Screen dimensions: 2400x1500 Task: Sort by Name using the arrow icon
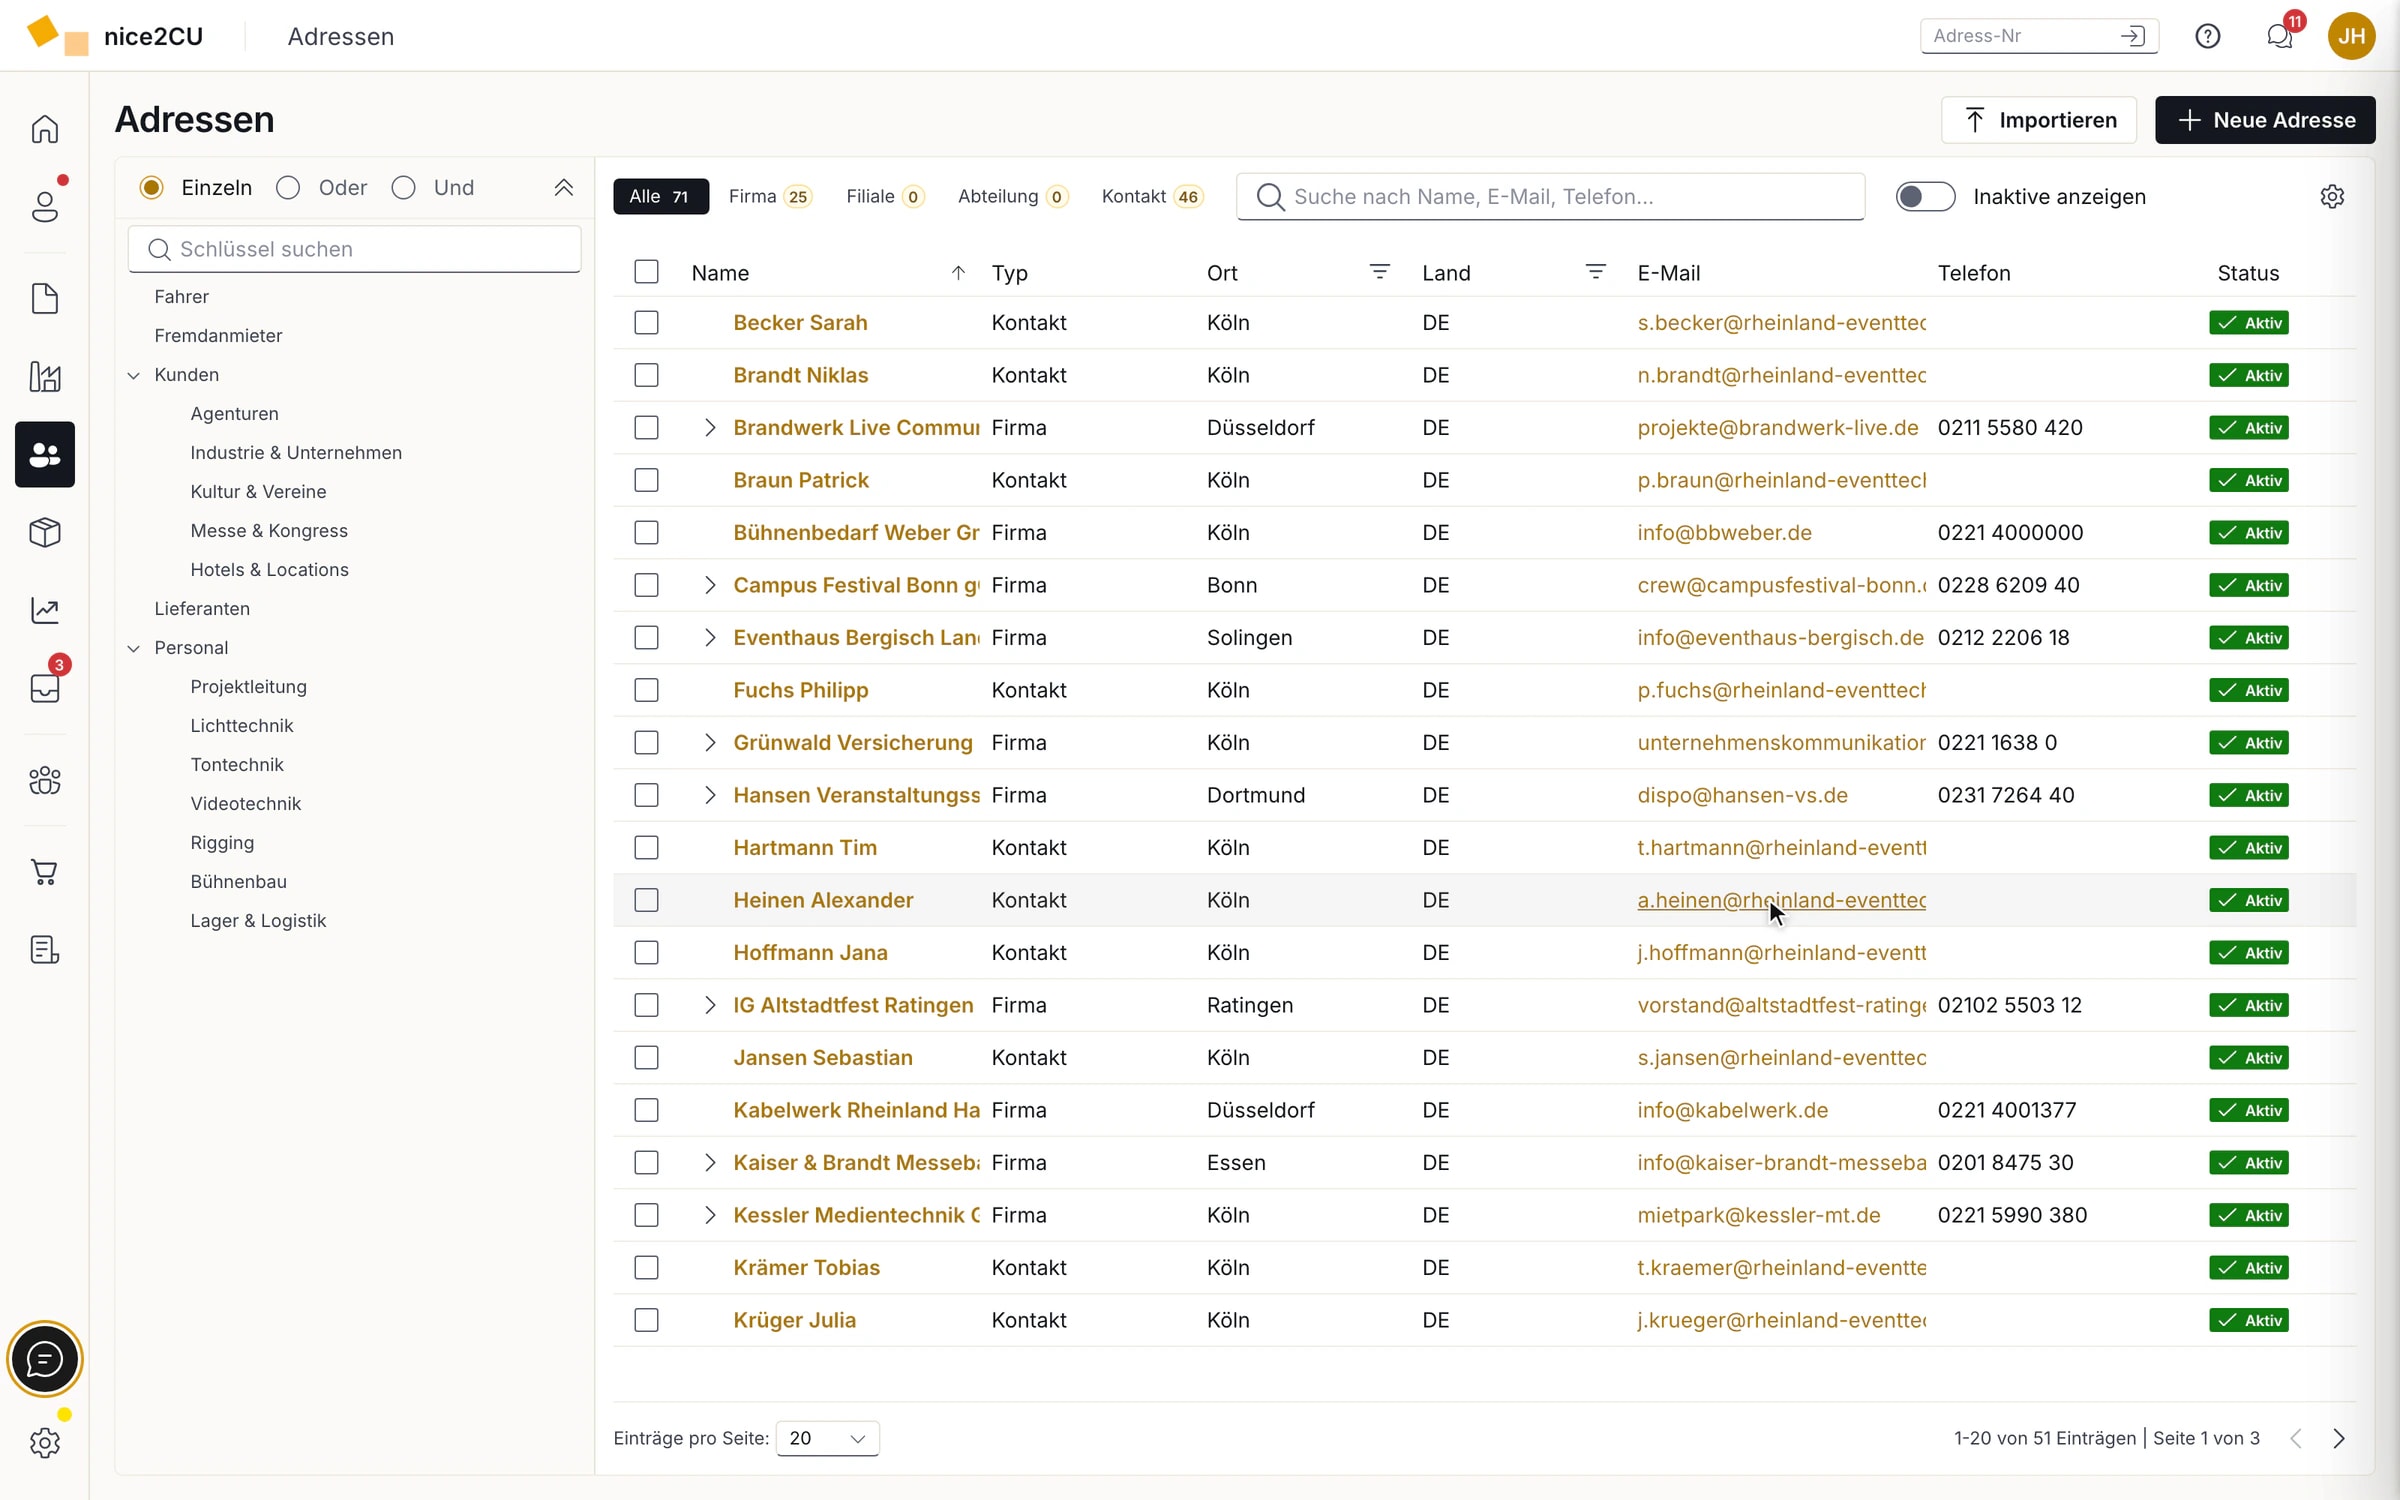958,273
